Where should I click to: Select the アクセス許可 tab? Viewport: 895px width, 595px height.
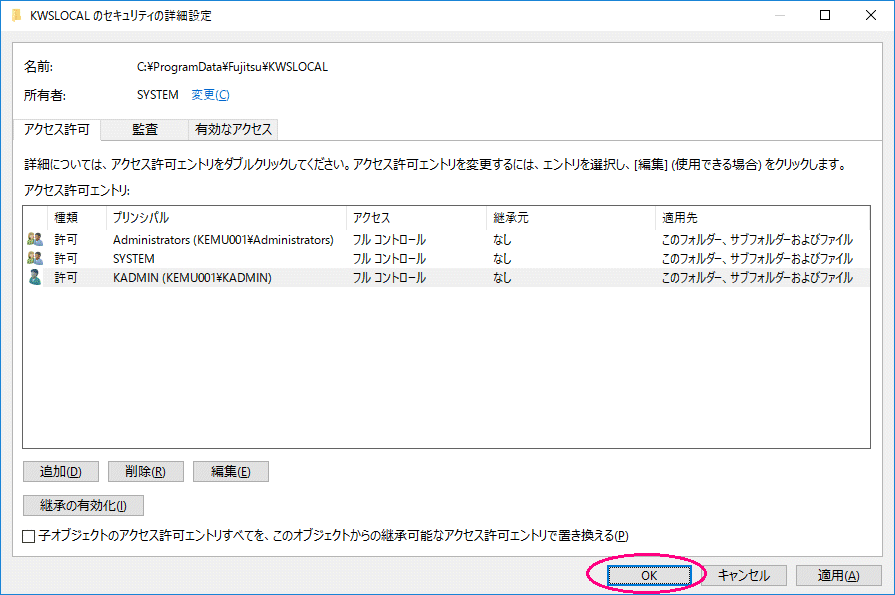[x=57, y=129]
